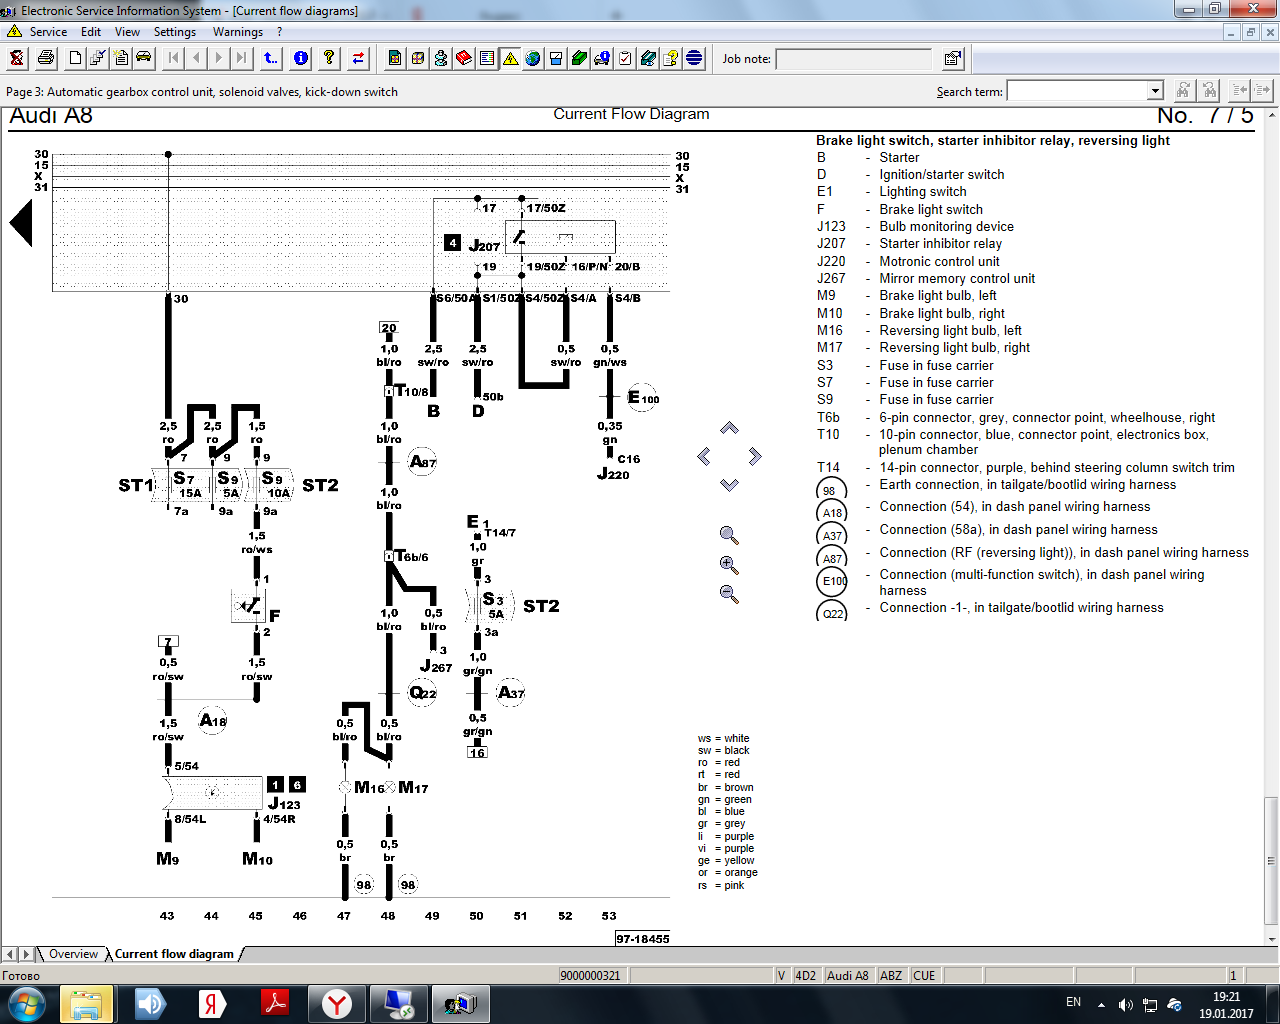This screenshot has height=1024, width=1280.
Task: Click the tab scroll left arrow
Action: pos(9,954)
